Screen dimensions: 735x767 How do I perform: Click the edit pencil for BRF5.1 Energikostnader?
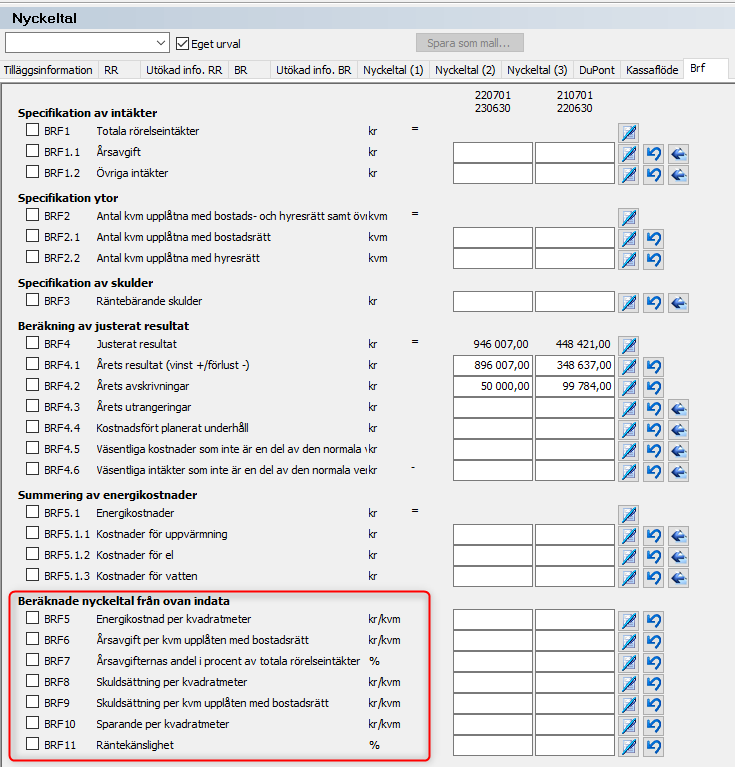(628, 515)
